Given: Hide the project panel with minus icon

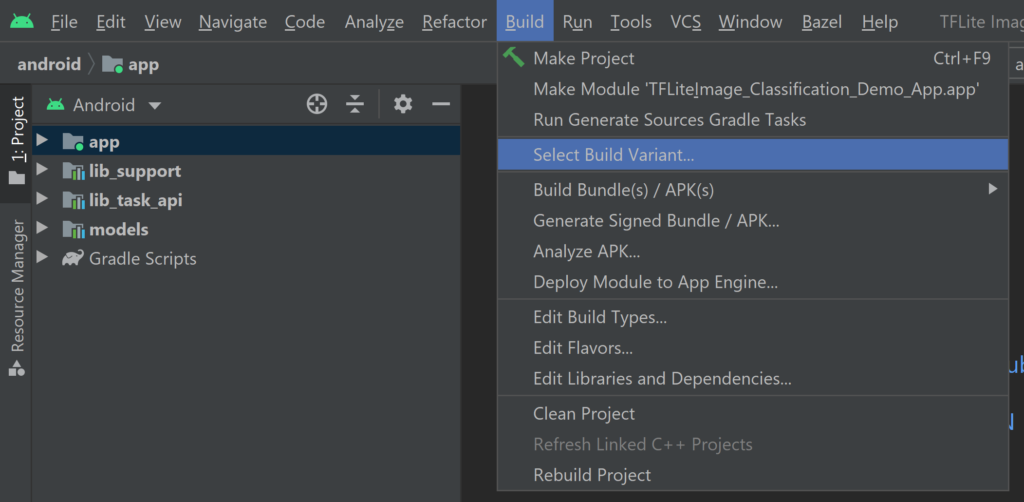Looking at the screenshot, I should (441, 104).
